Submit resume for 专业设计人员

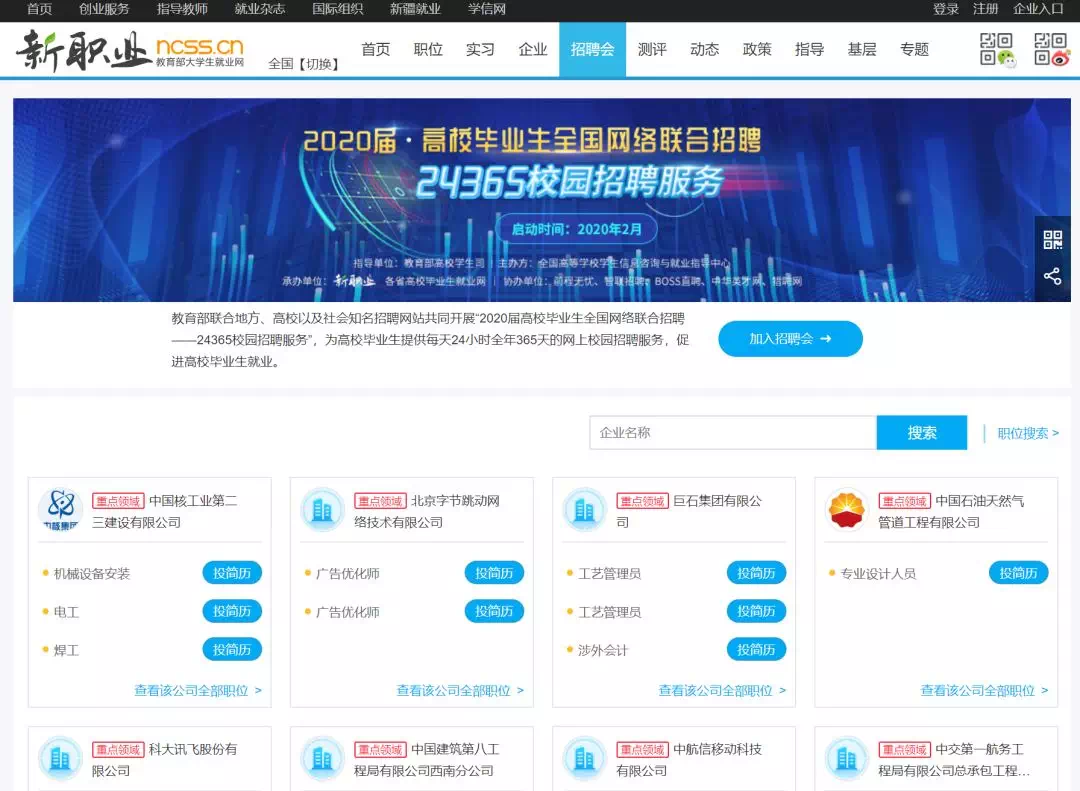1019,573
